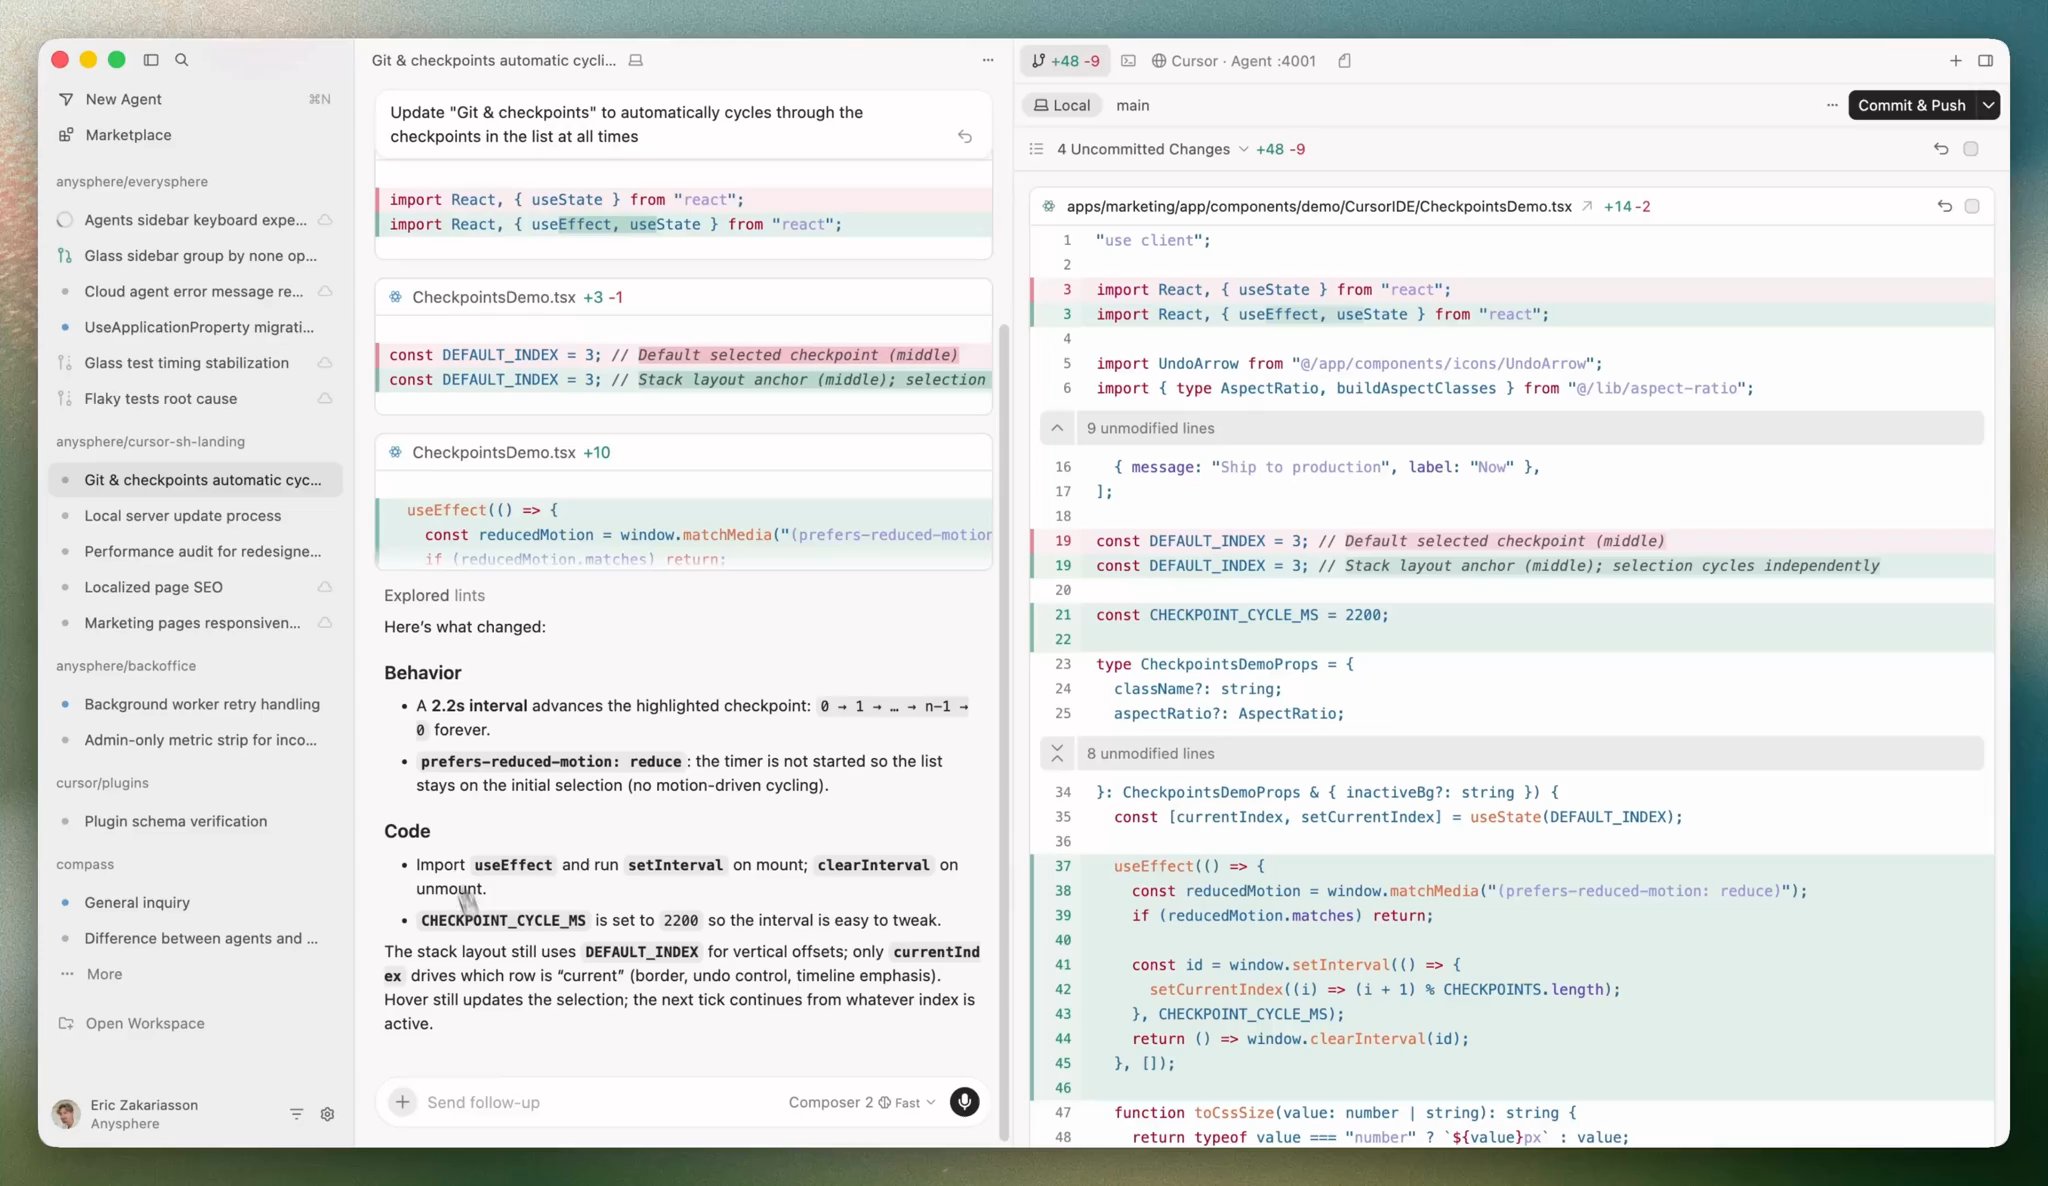Click the settings gear next to Eric Zakariasson
The width and height of the screenshot is (2048, 1186).
[327, 1114]
